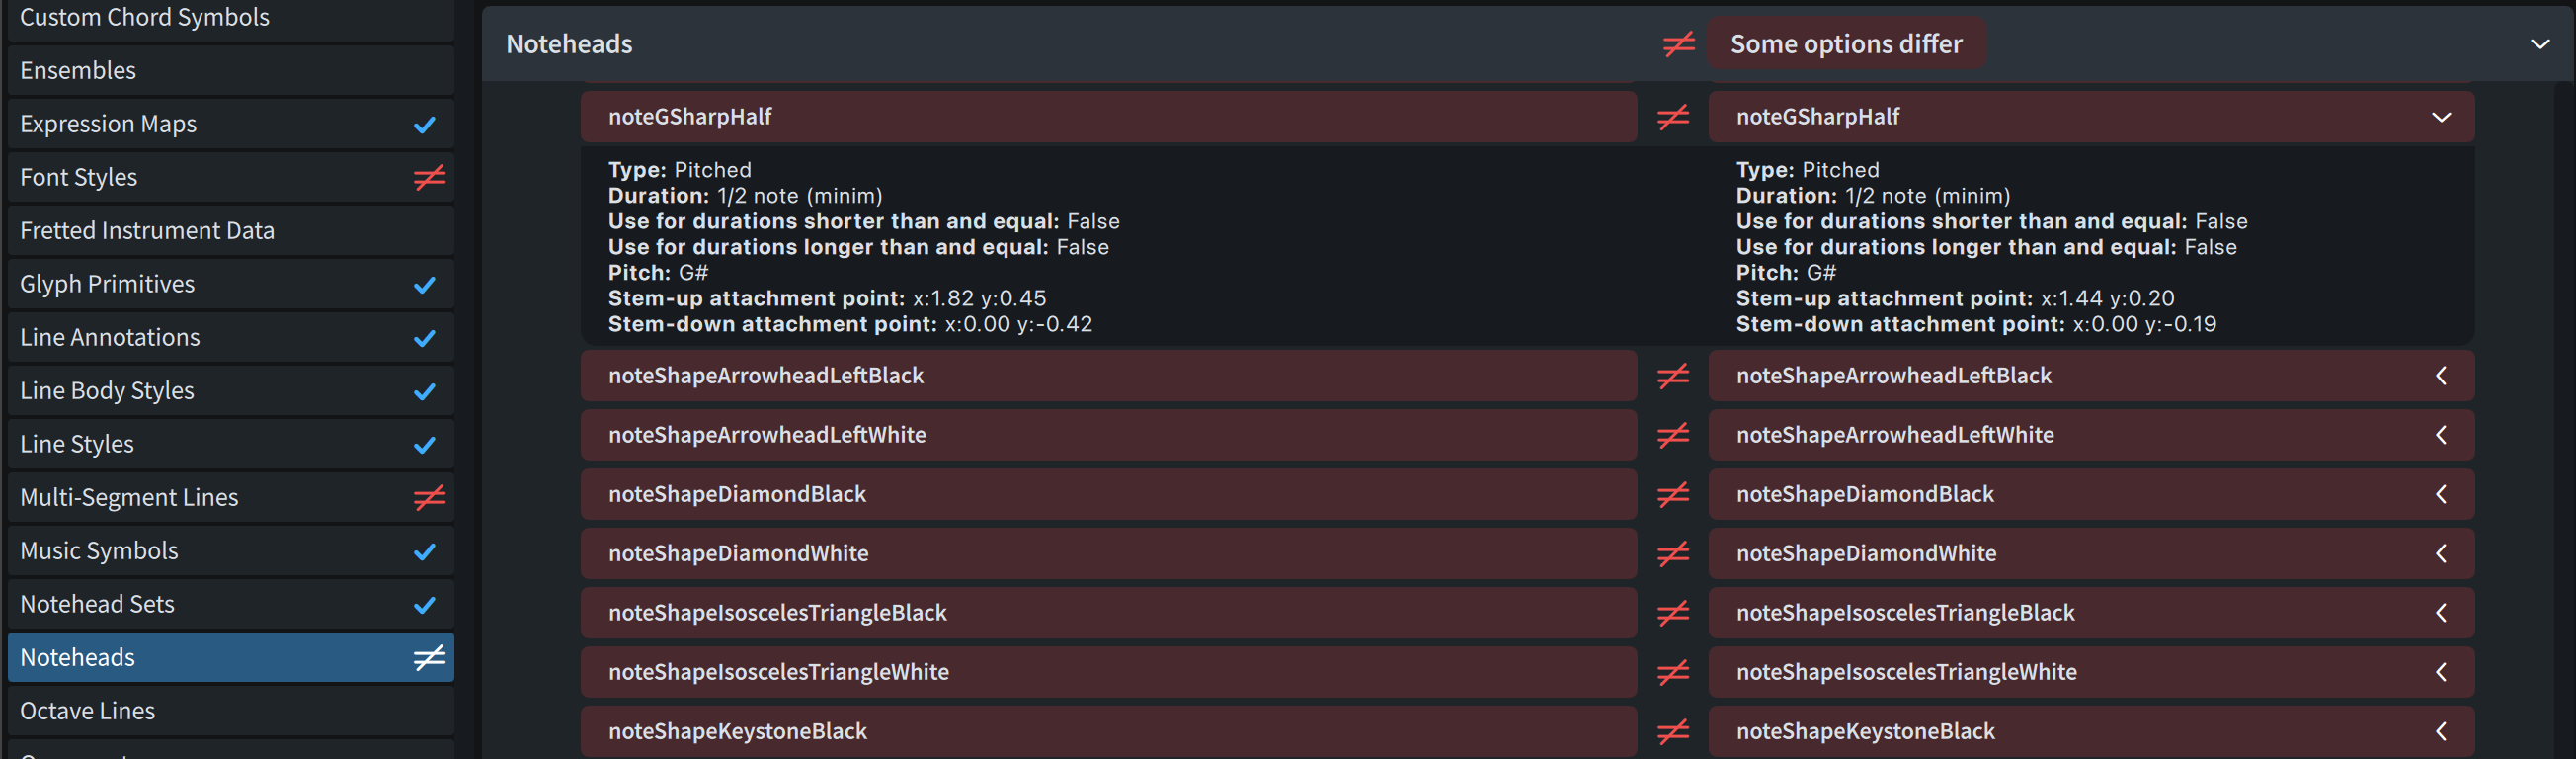Screen dimensions: 2576x759
Task: Collapse the expanded noteGSharpHalf details
Action: [x=2440, y=117]
